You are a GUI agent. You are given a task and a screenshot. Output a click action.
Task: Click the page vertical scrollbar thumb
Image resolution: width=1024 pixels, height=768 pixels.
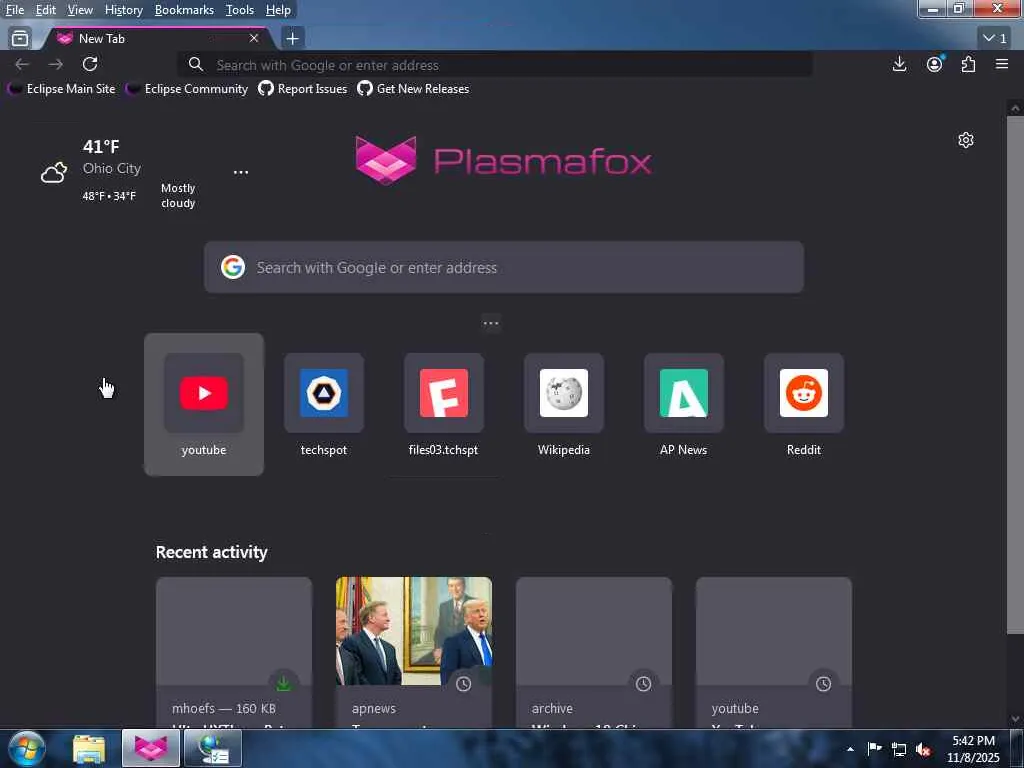coord(1015,375)
